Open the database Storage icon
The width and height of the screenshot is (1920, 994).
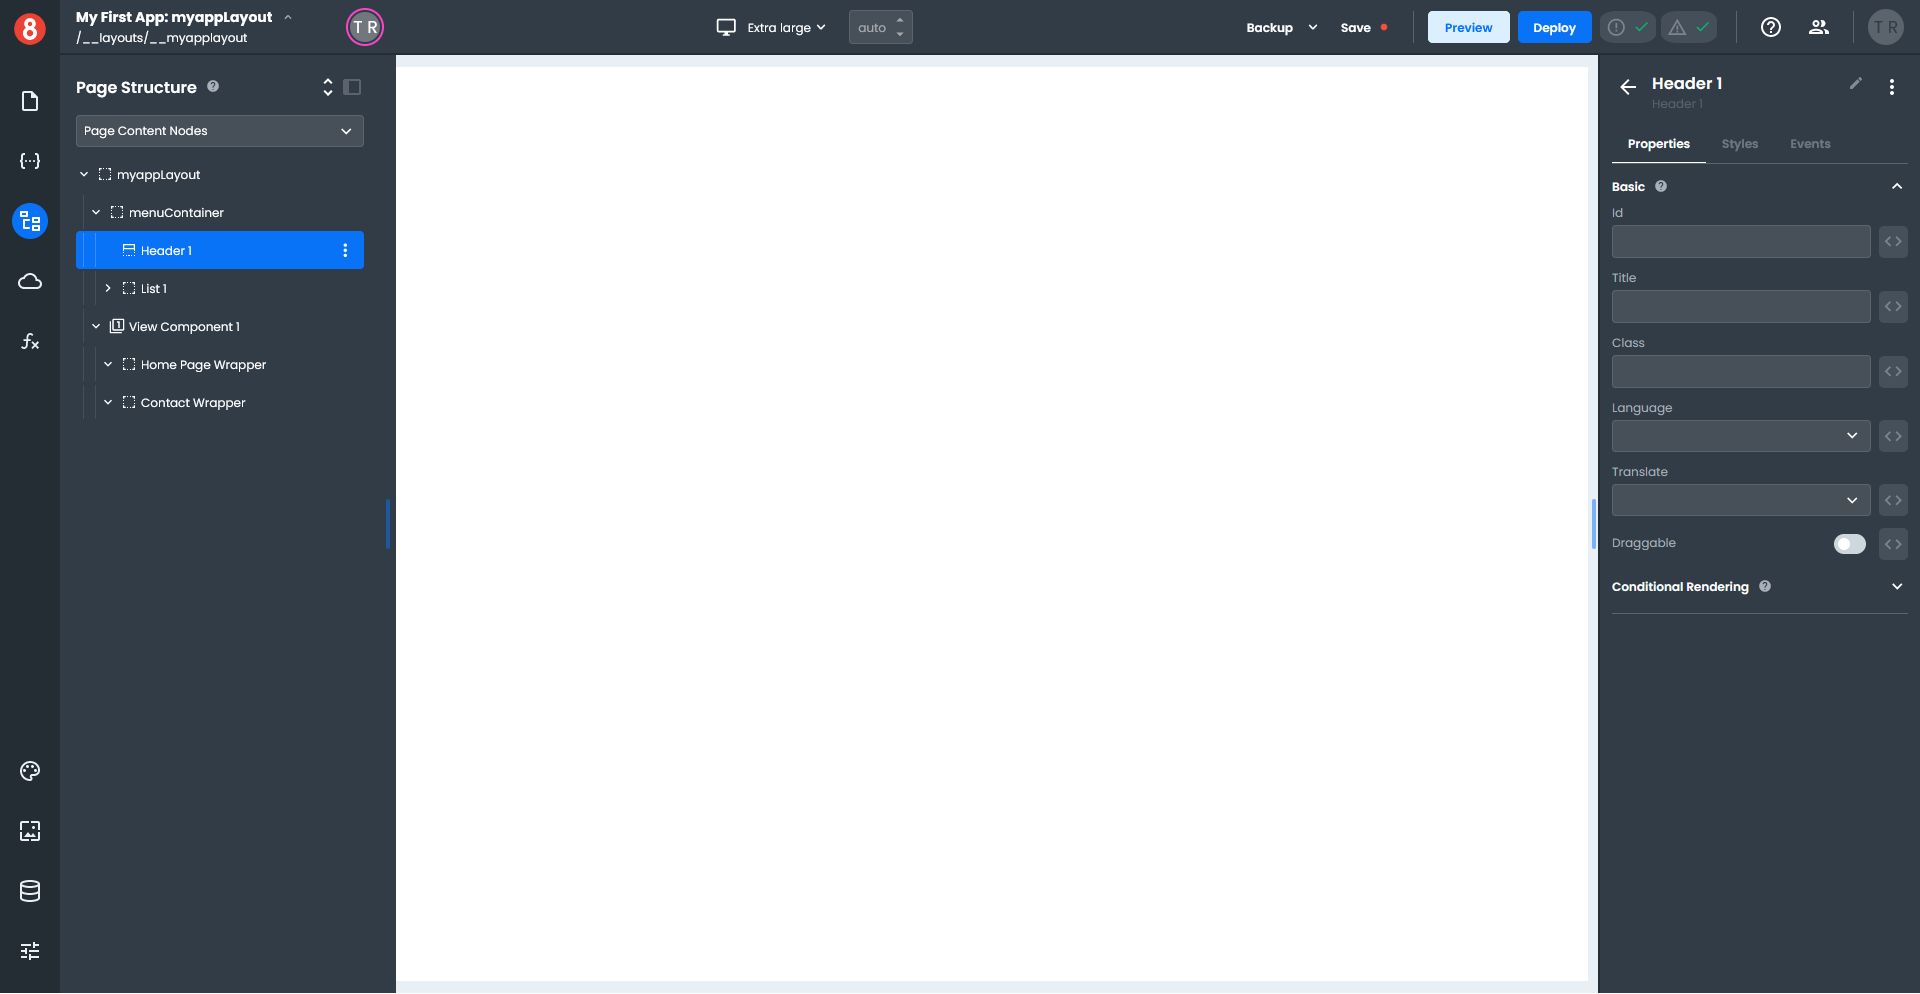tap(30, 891)
